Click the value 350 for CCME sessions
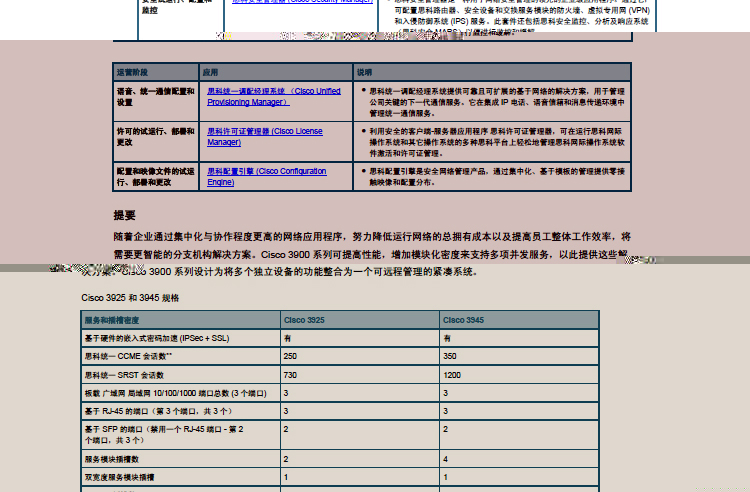The image size is (750, 492). (x=450, y=356)
